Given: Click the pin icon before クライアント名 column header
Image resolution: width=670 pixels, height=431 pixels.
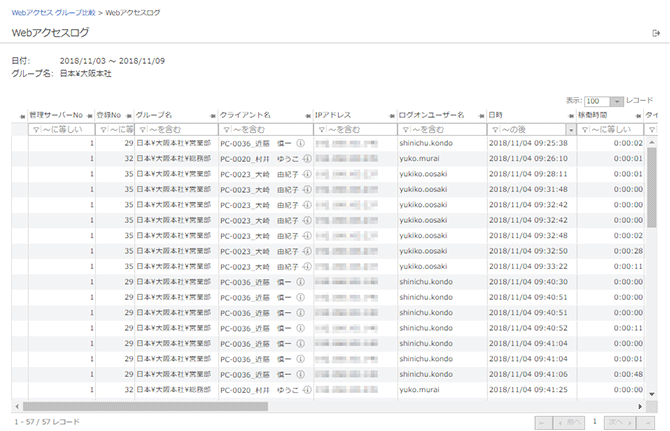Looking at the screenshot, I should coord(213,116).
